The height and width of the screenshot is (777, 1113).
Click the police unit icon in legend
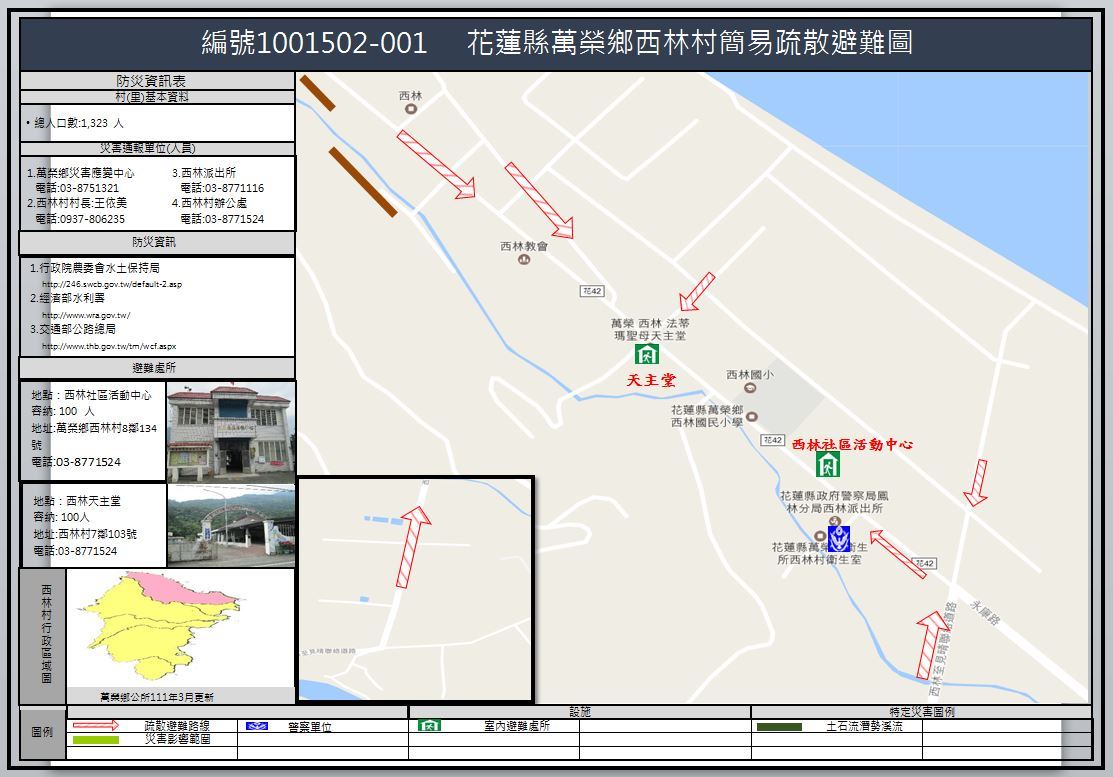[257, 726]
